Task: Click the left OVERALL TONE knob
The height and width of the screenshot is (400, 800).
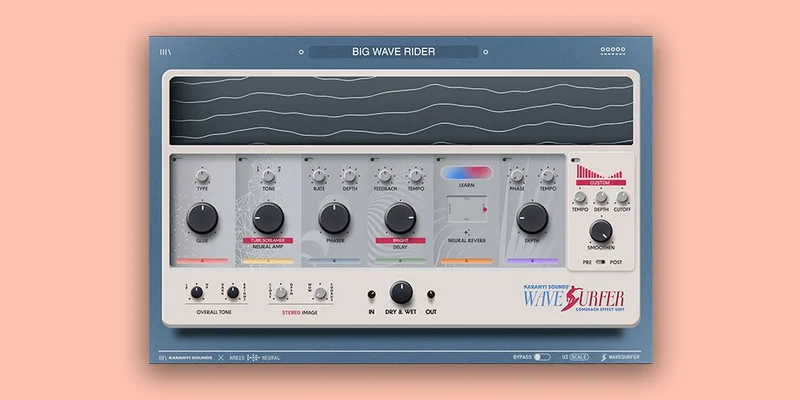Action: 196,292
